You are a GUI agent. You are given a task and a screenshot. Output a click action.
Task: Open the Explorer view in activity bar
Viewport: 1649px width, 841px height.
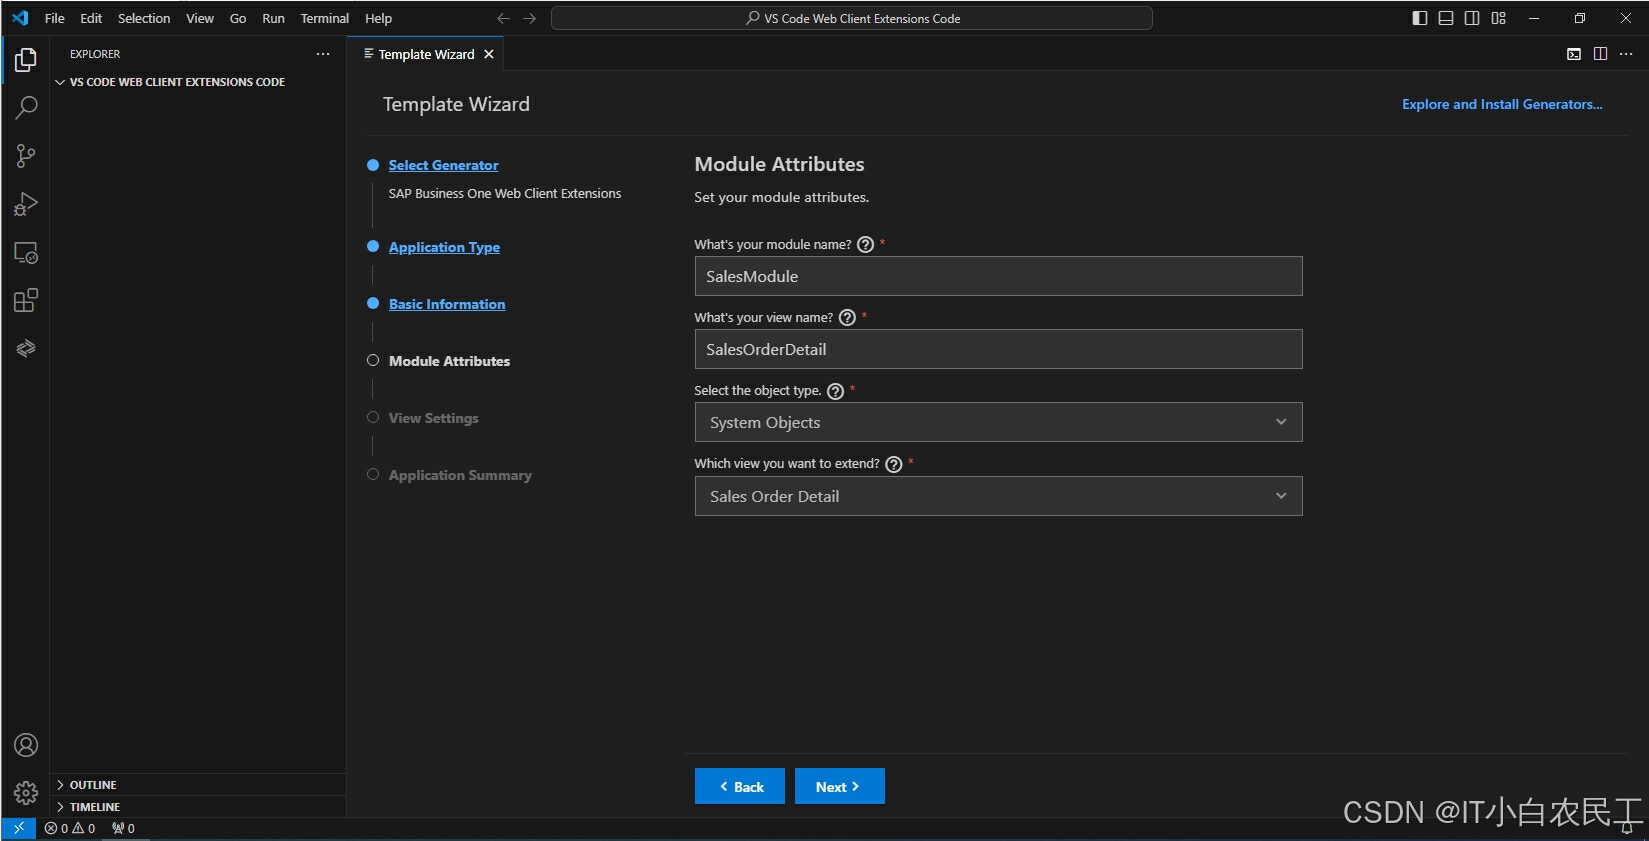26,60
